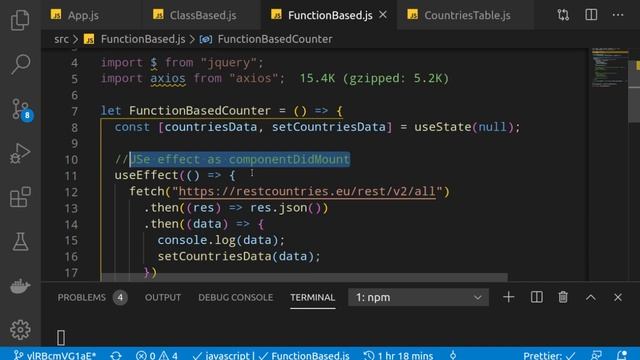The image size is (640, 360).
Task: Open errors and warnings count in status bar
Action: pyautogui.click(x=157, y=355)
